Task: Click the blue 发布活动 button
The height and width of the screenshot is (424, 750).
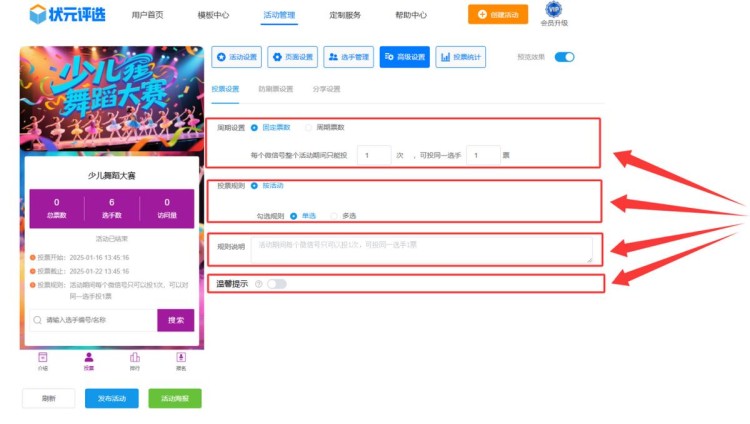Action: point(112,398)
